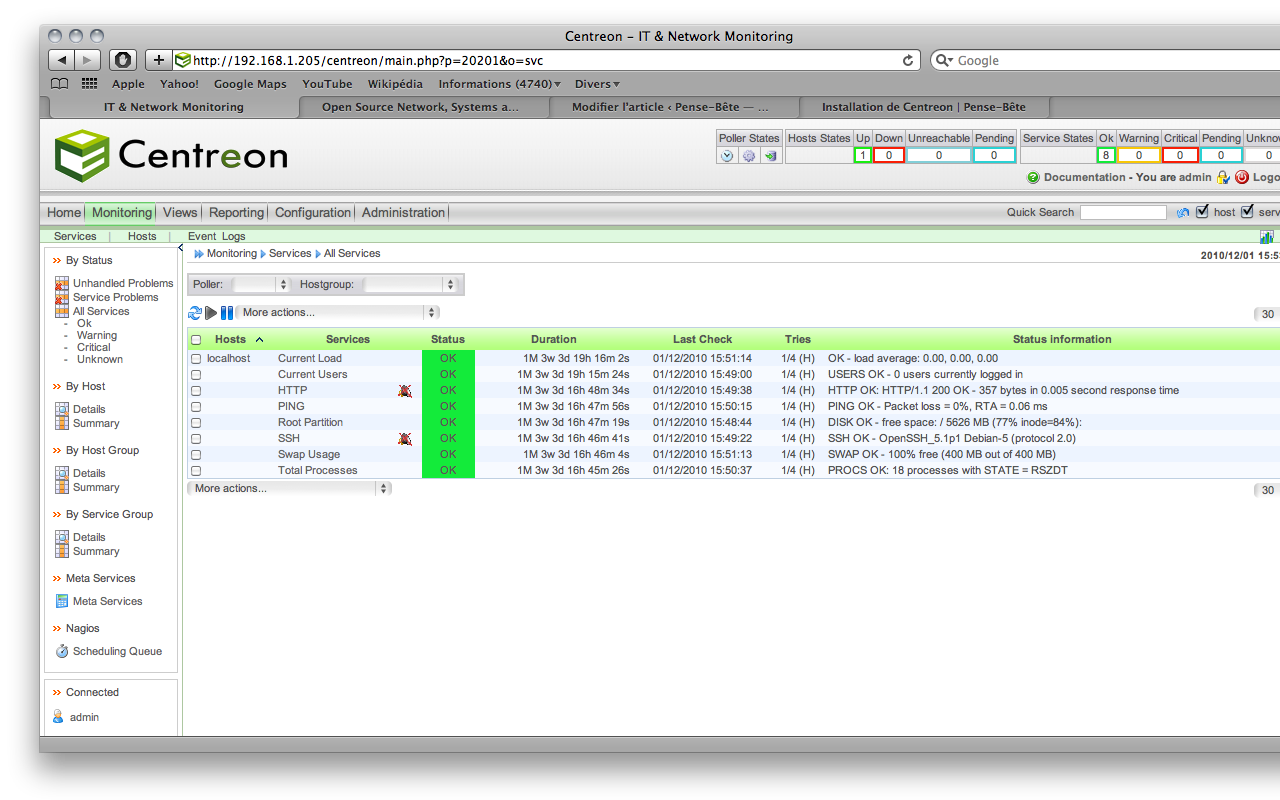Switch to Hosts submenu tab
This screenshot has width=1280, height=800.
[x=142, y=237]
